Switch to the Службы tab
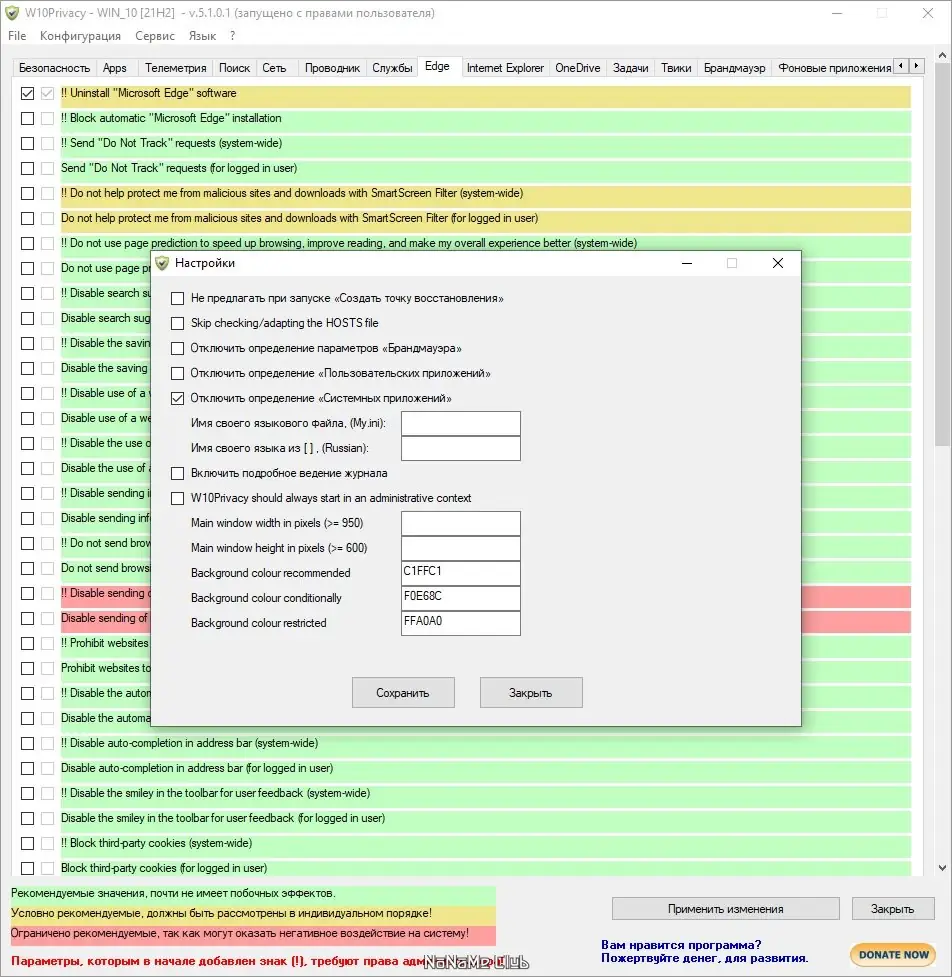This screenshot has height=977, width=952. pos(392,68)
